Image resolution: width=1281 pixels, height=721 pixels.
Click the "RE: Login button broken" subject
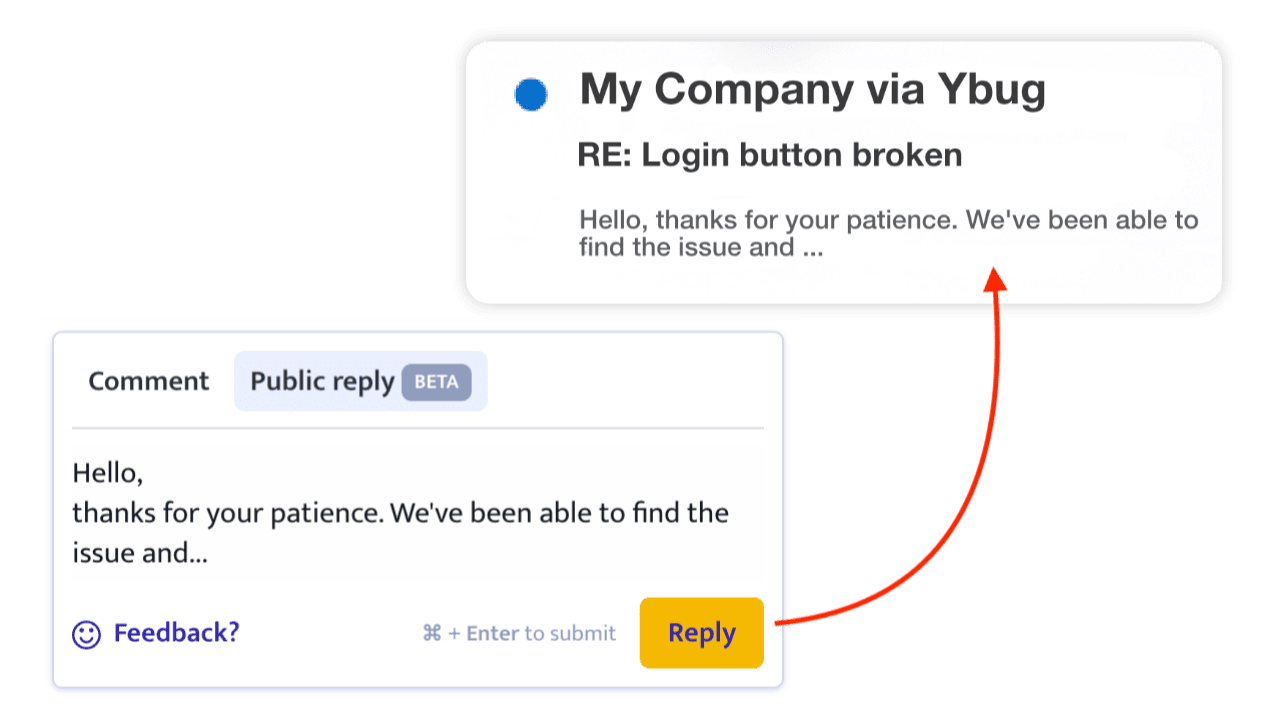pos(770,156)
